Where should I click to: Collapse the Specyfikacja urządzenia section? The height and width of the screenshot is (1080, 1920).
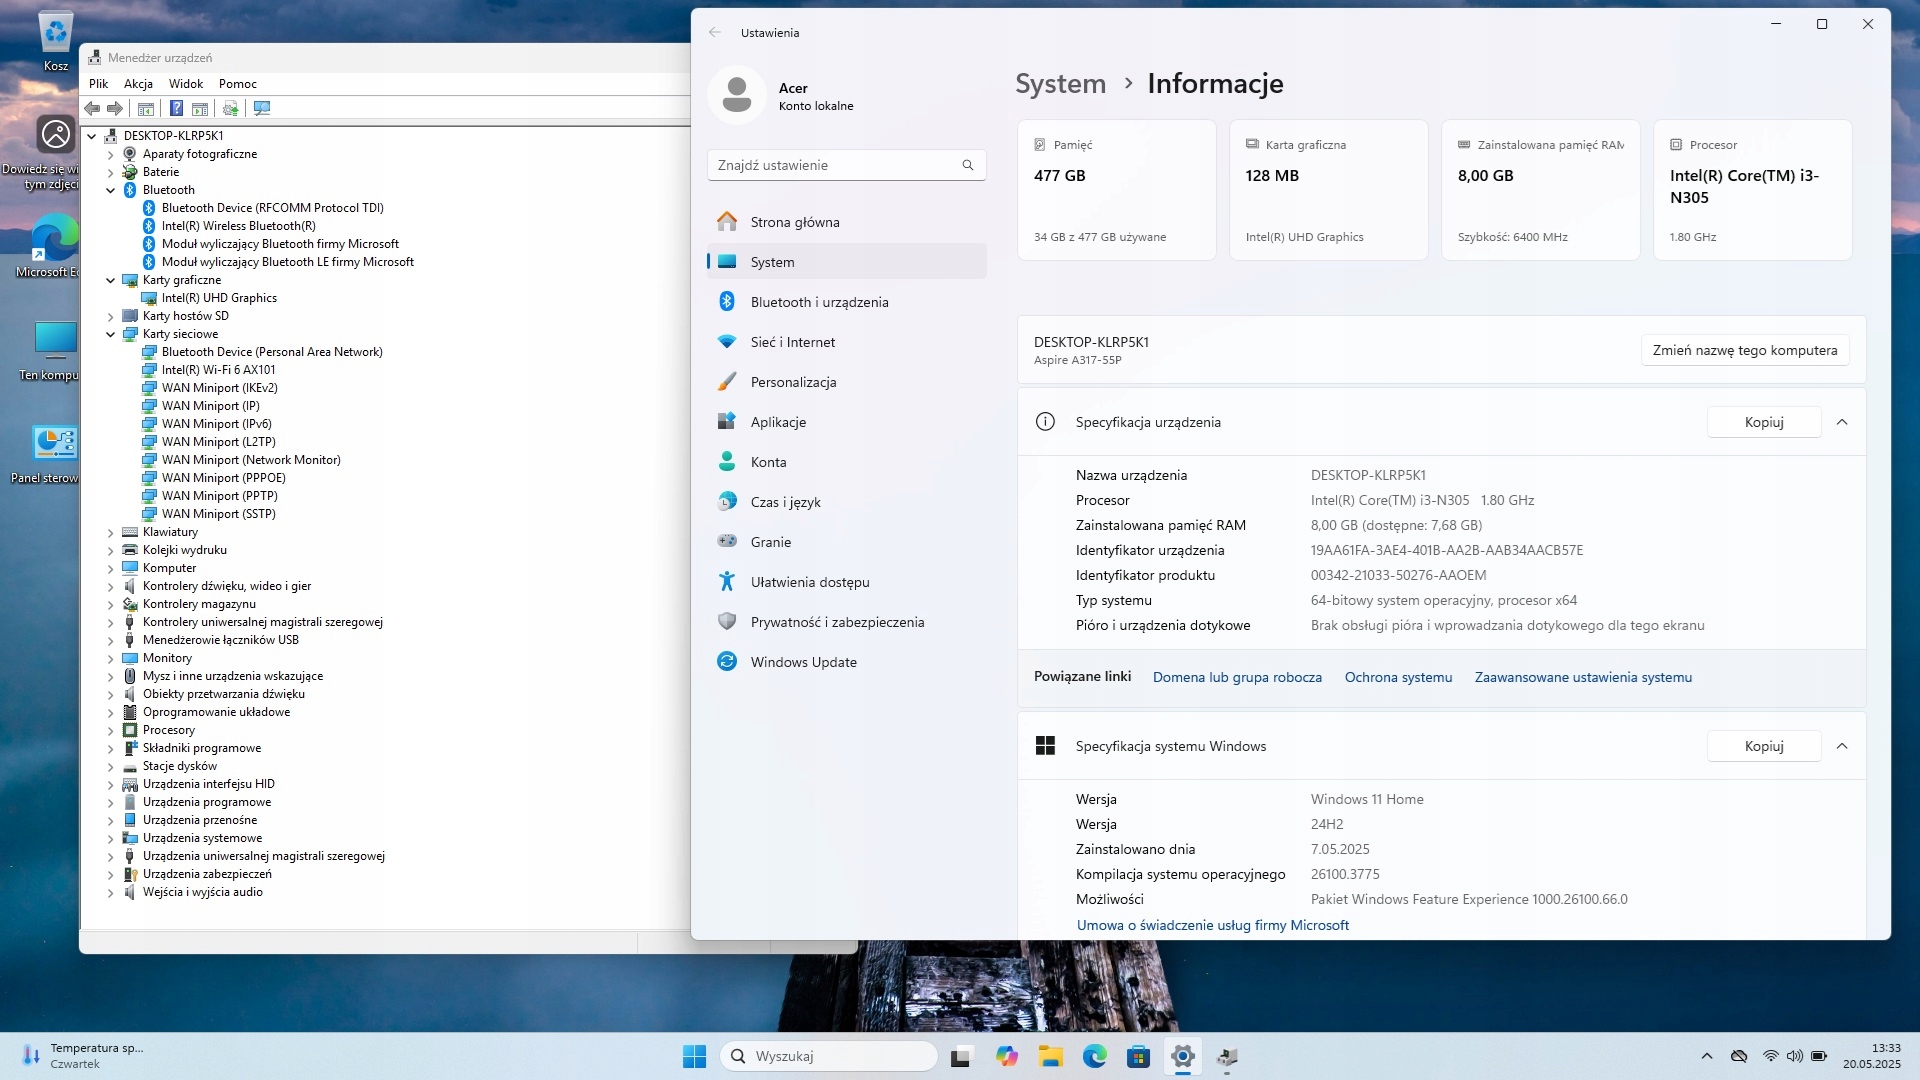(x=1841, y=422)
